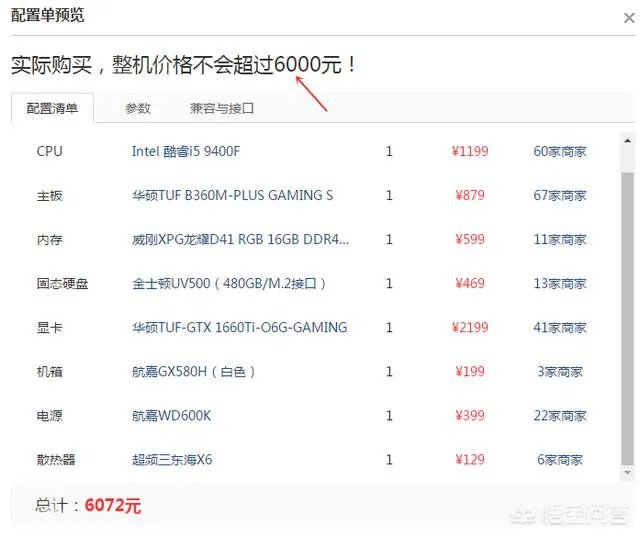Click the 固态硬盘 category label
The width and height of the screenshot is (640, 536).
coord(62,284)
